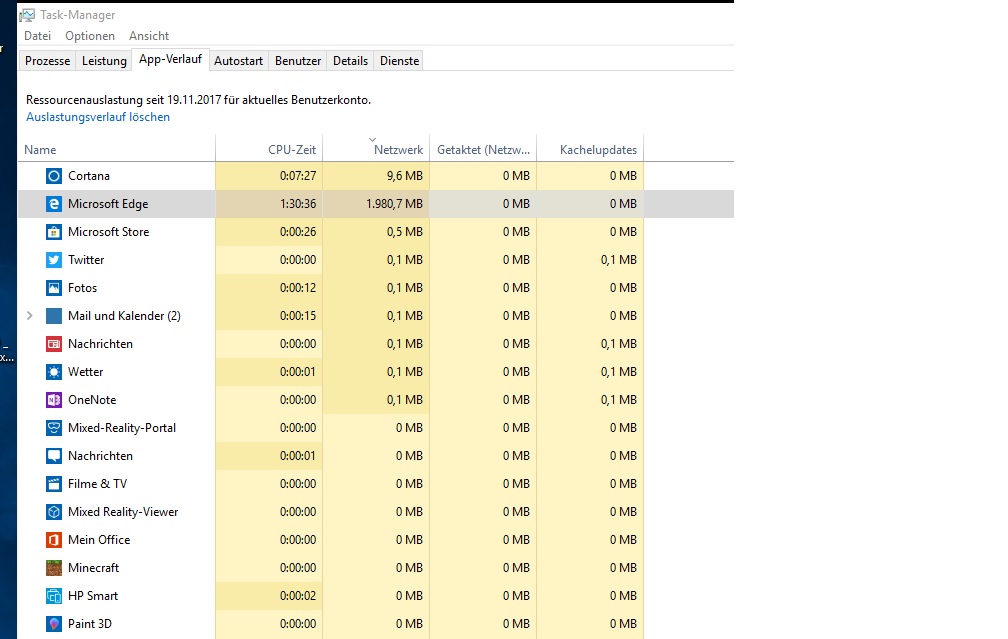Viewport: 1008px width, 639px height.
Task: Click the Mail und Kalender icon
Action: (x=54, y=316)
